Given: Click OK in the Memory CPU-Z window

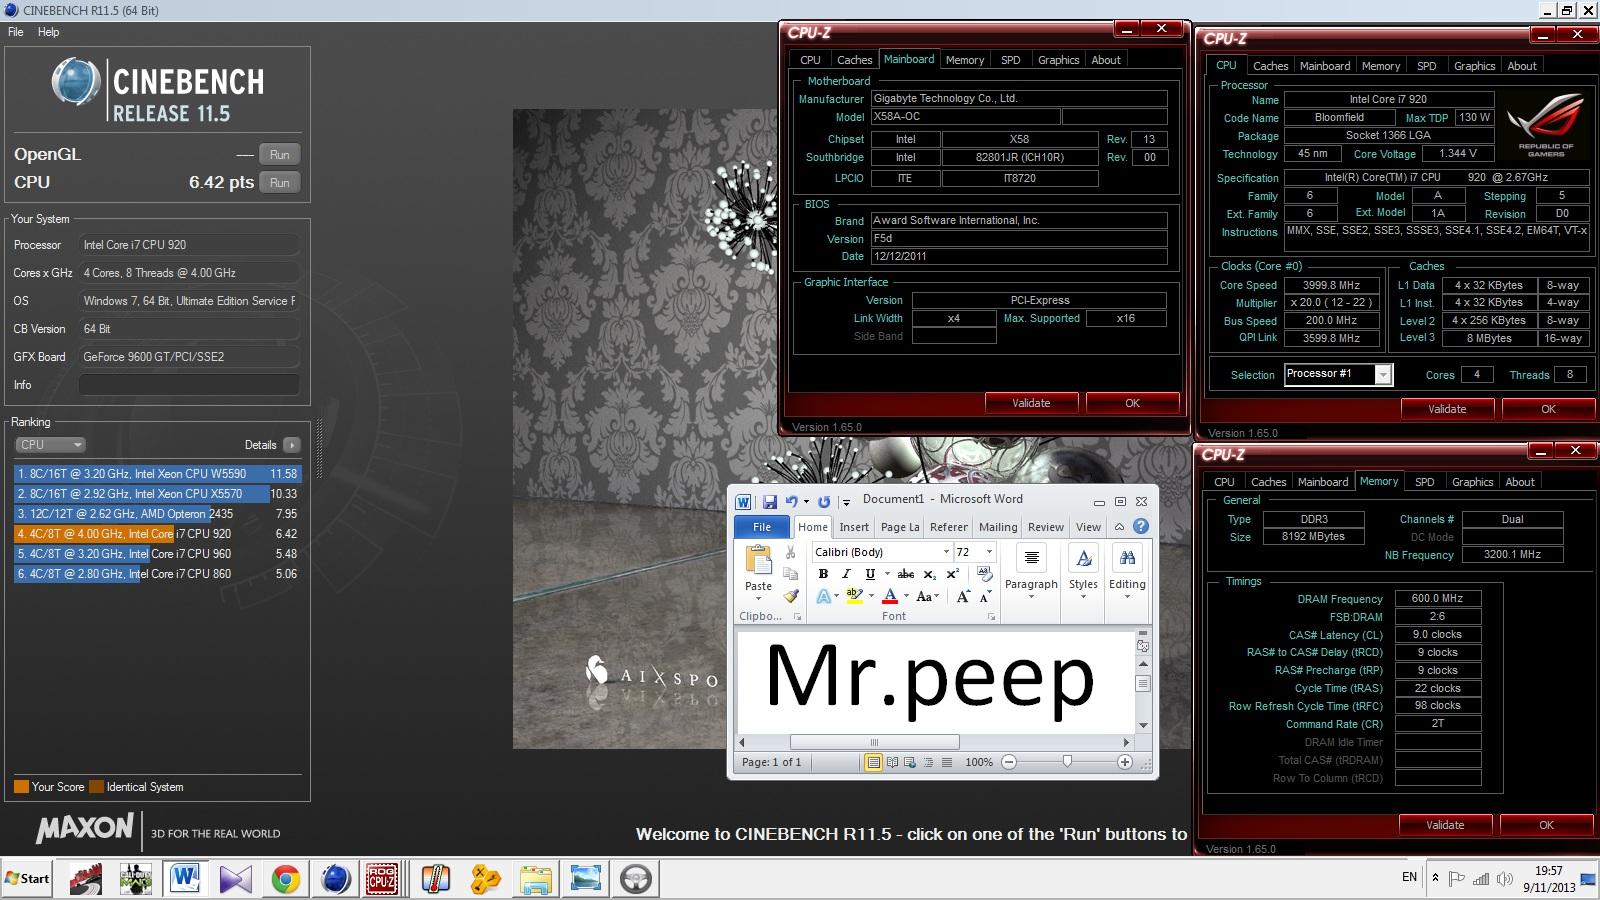Looking at the screenshot, I should coord(1546,825).
